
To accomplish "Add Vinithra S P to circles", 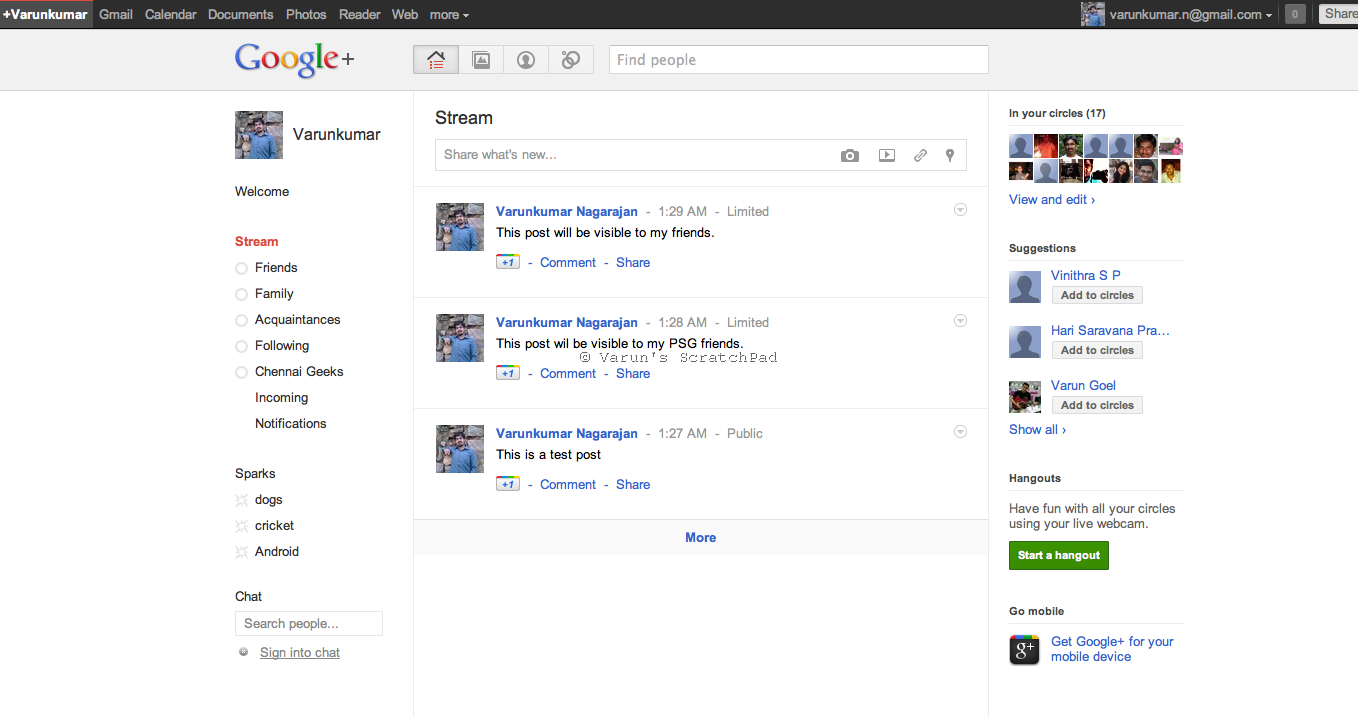I will [x=1097, y=295].
